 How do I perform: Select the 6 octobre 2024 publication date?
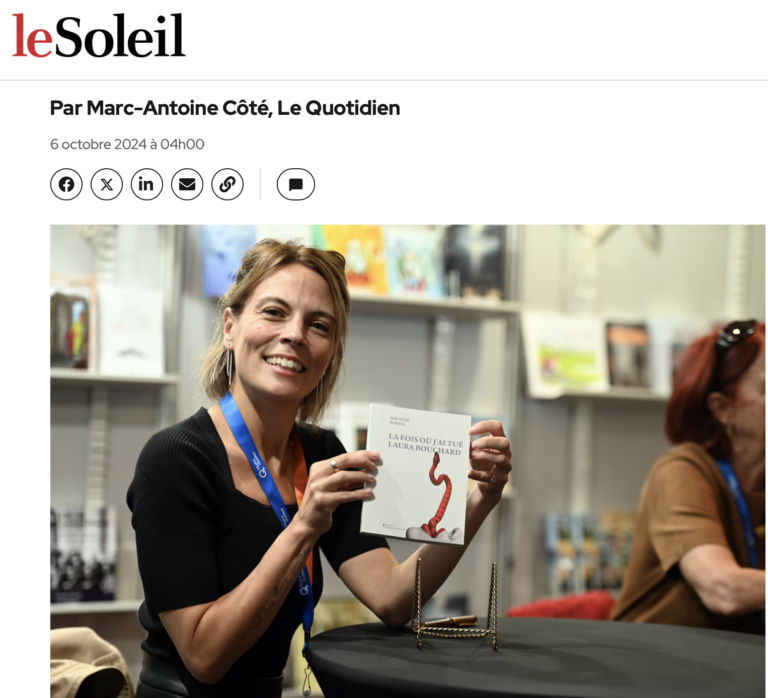[98, 144]
